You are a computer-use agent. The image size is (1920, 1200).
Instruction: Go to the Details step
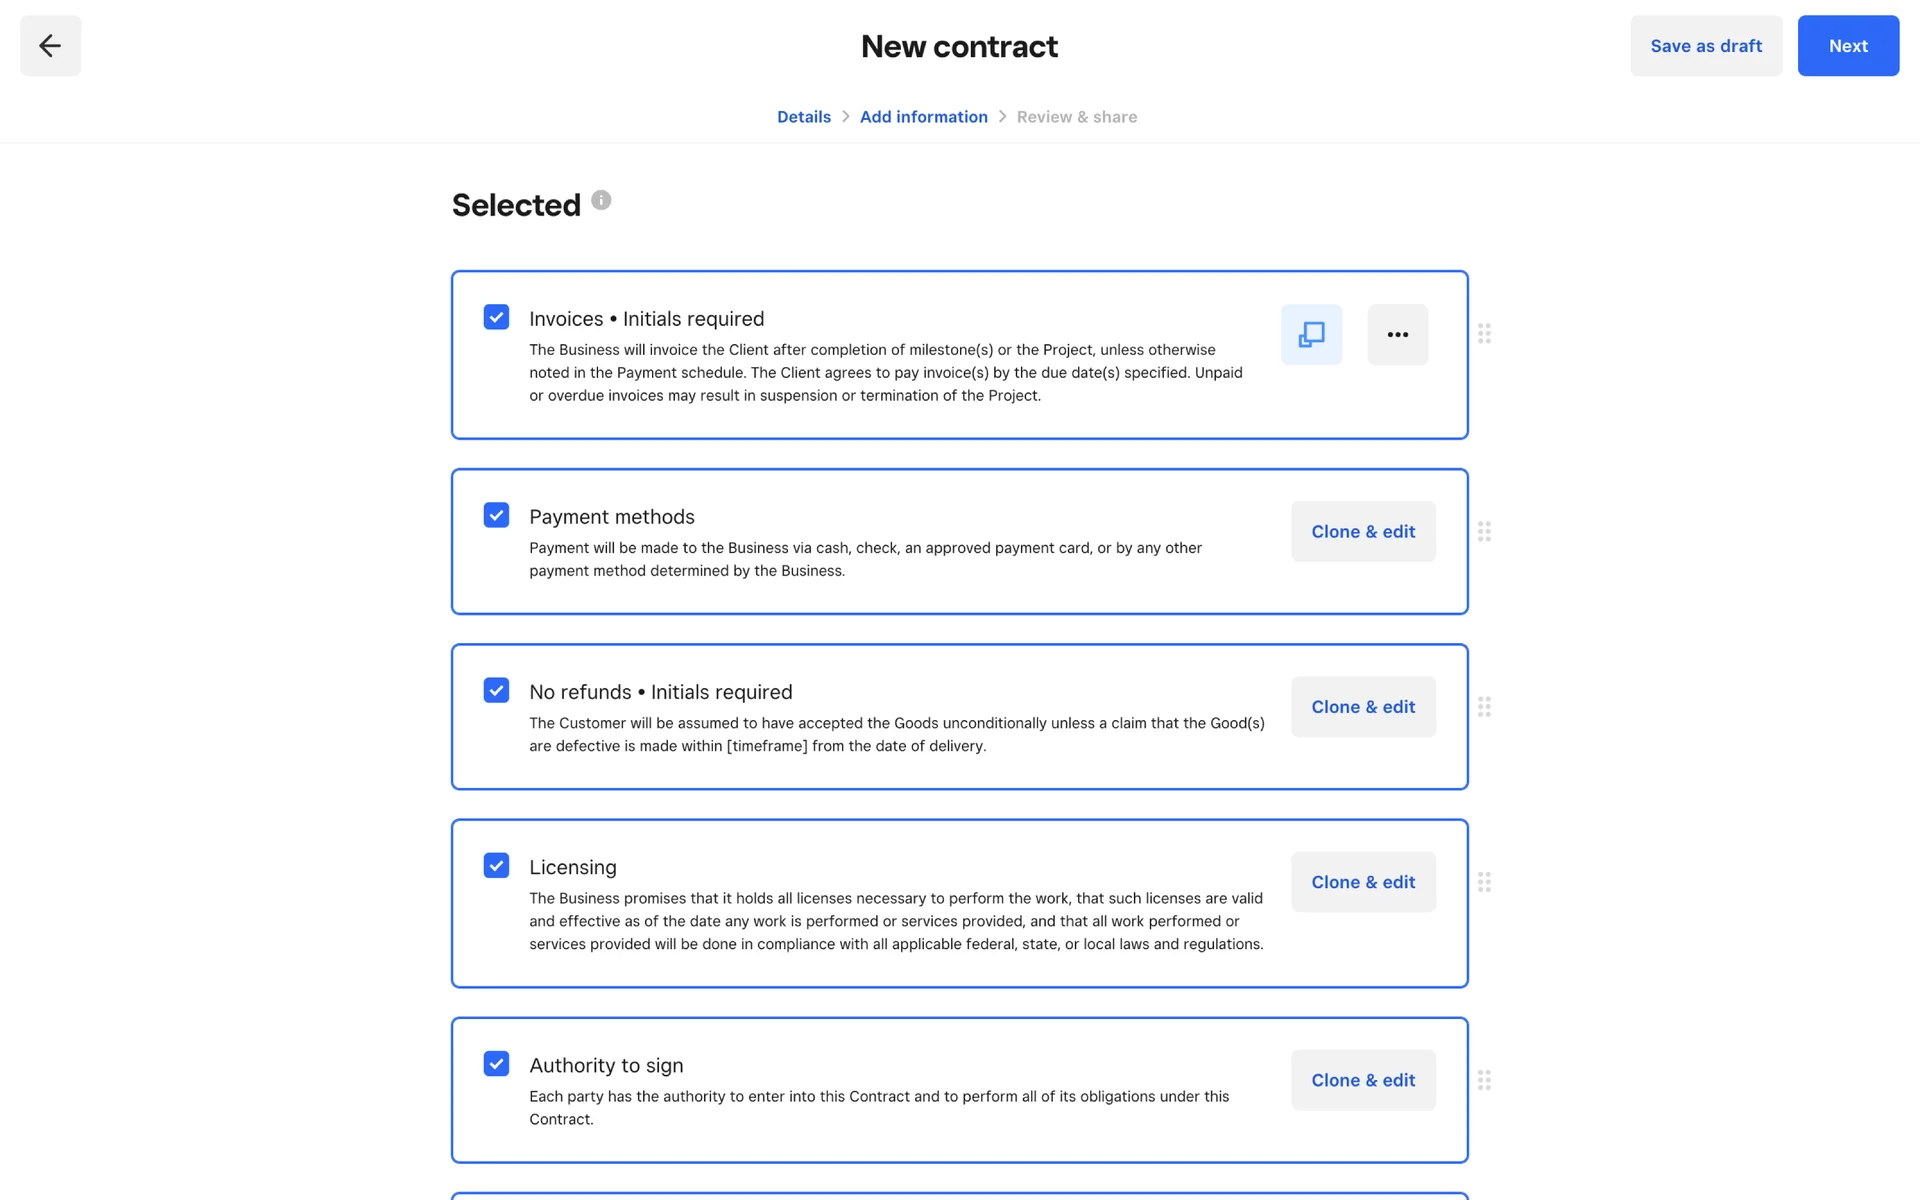tap(803, 117)
